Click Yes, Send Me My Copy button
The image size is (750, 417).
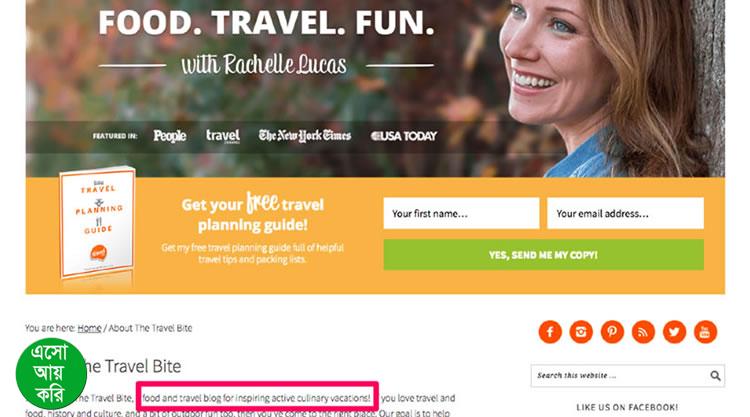[543, 255]
